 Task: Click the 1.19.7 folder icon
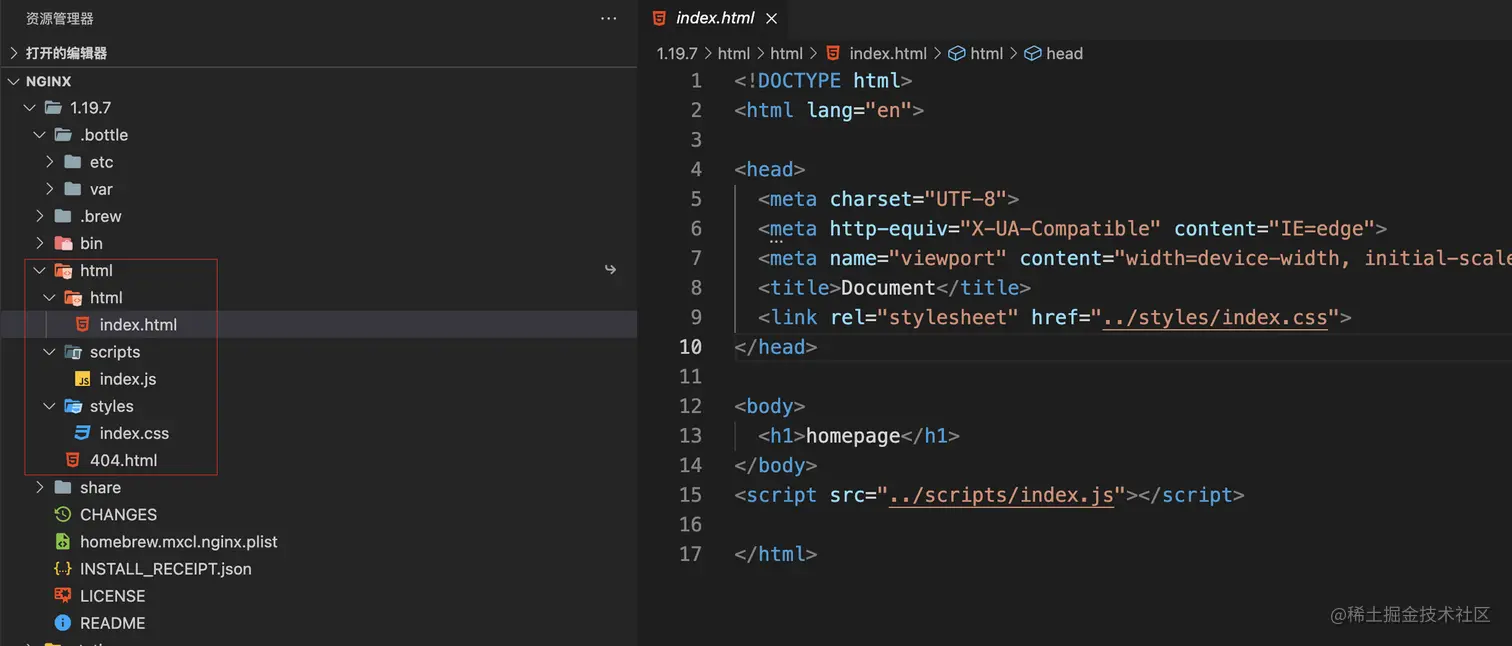[x=53, y=108]
